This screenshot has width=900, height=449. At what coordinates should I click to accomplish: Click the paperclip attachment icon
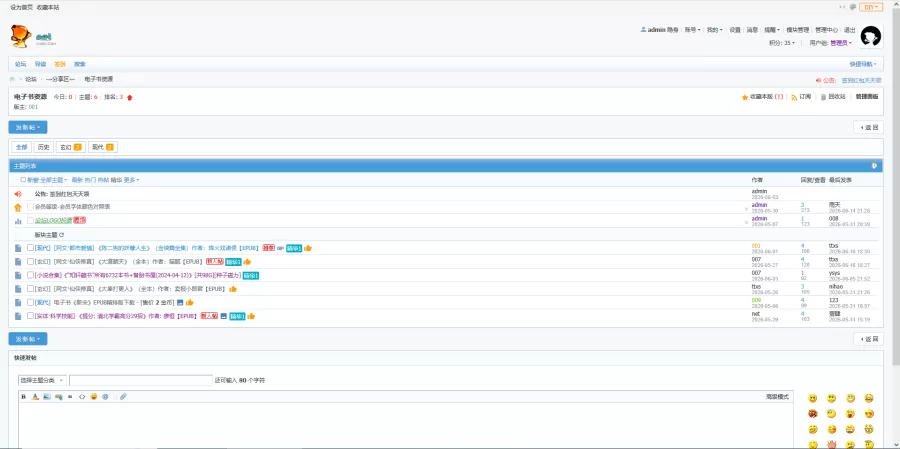click(x=123, y=397)
